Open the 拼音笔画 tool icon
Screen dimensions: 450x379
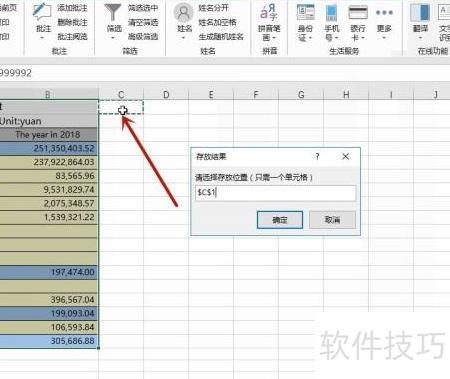point(269,13)
